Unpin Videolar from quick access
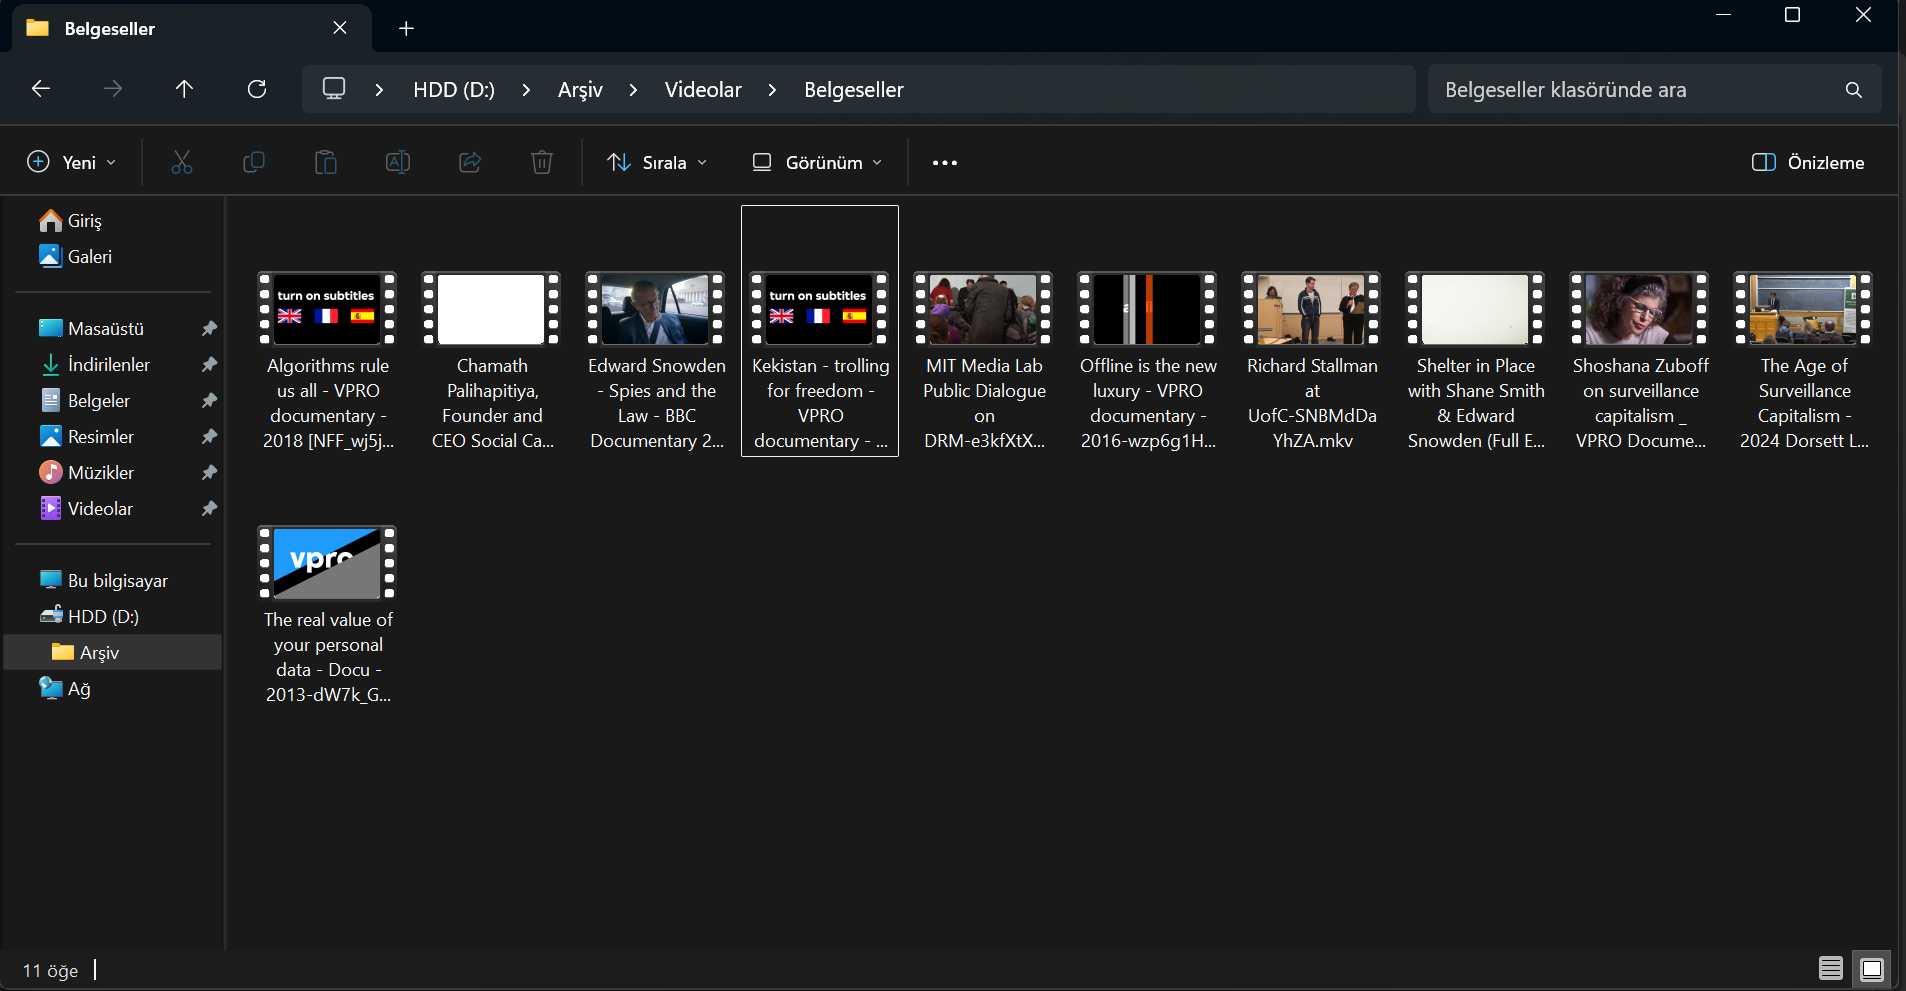 click(x=209, y=508)
